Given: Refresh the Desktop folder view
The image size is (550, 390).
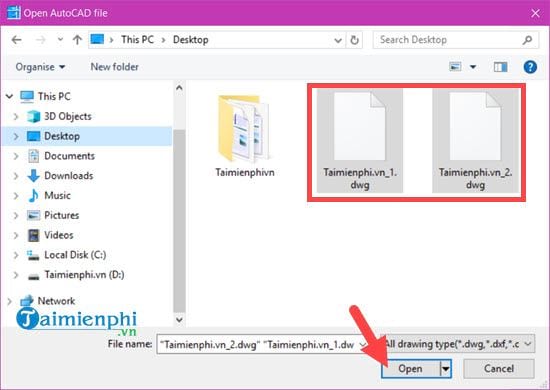Looking at the screenshot, I should 355,40.
